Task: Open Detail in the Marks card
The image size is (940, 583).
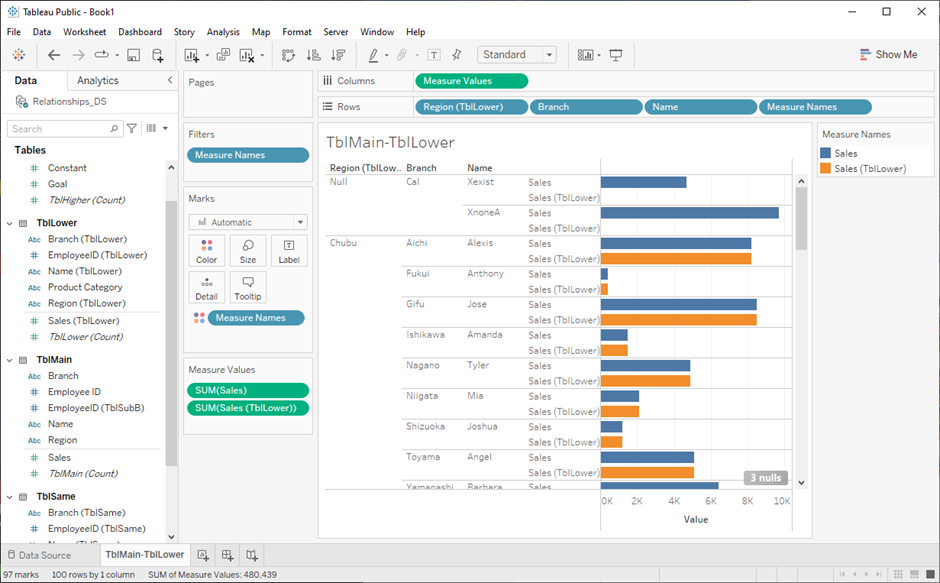Action: pos(207,288)
